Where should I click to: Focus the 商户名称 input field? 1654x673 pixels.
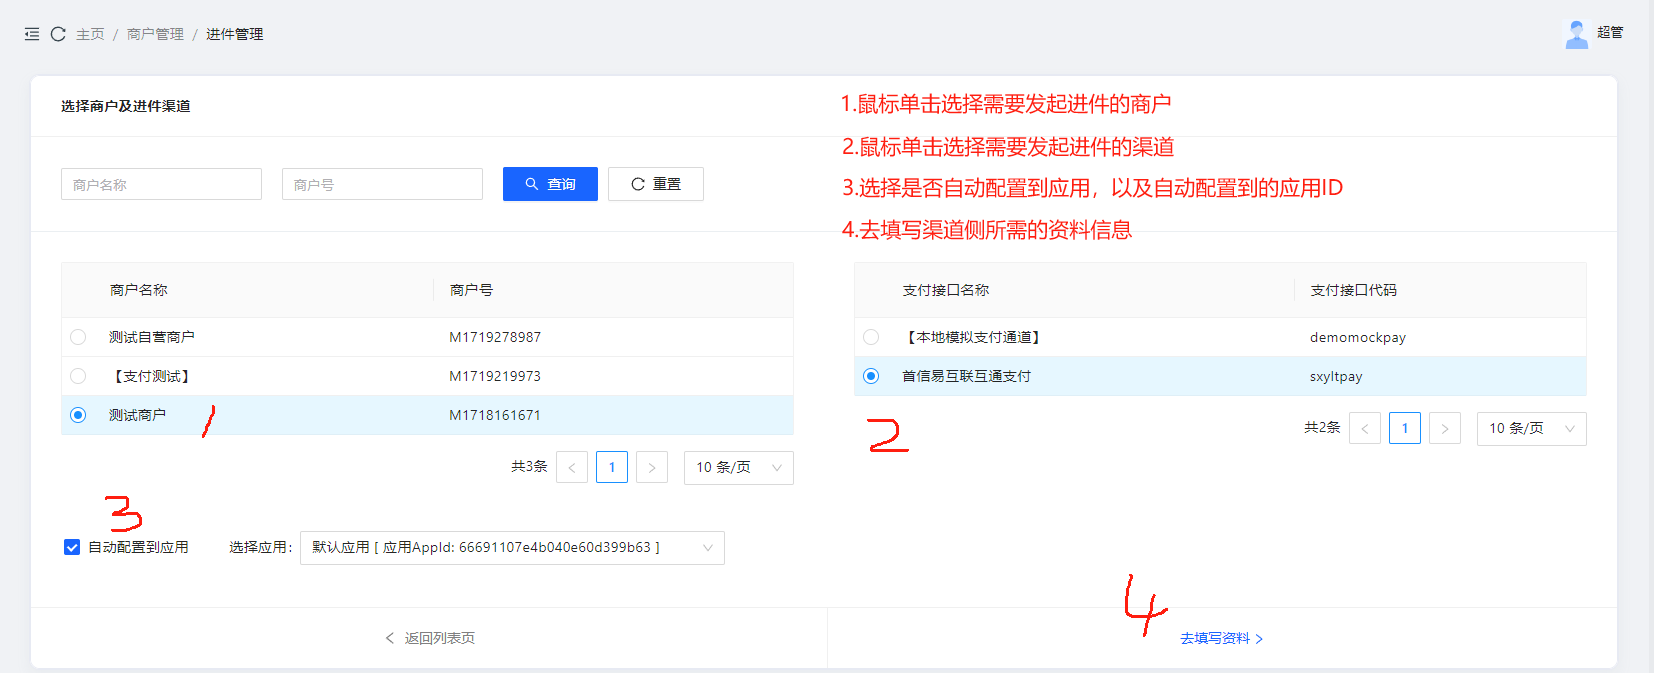click(161, 184)
